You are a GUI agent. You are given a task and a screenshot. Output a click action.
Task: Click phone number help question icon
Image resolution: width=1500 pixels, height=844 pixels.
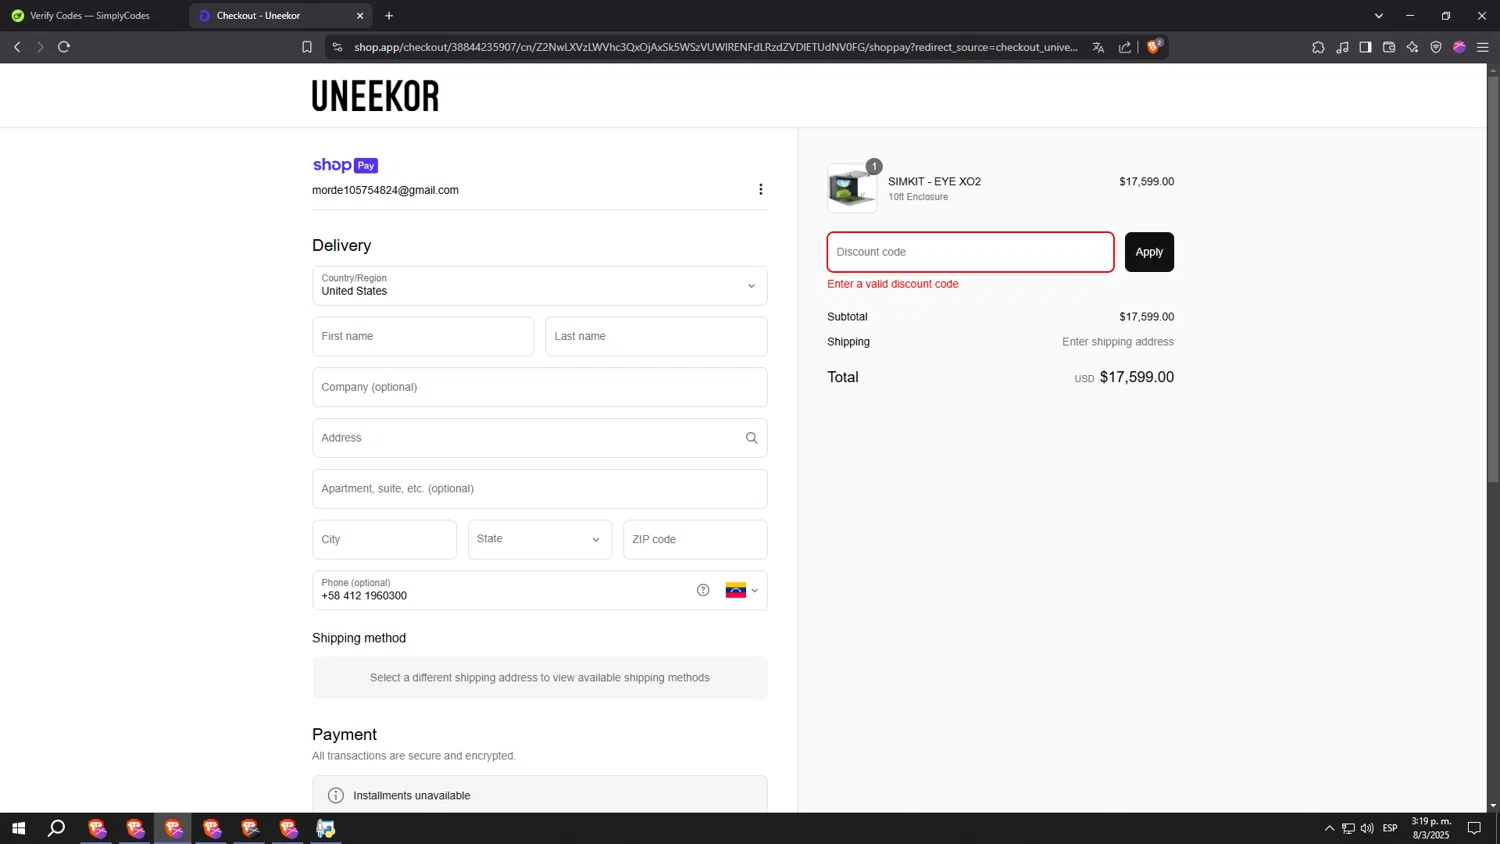tap(703, 590)
